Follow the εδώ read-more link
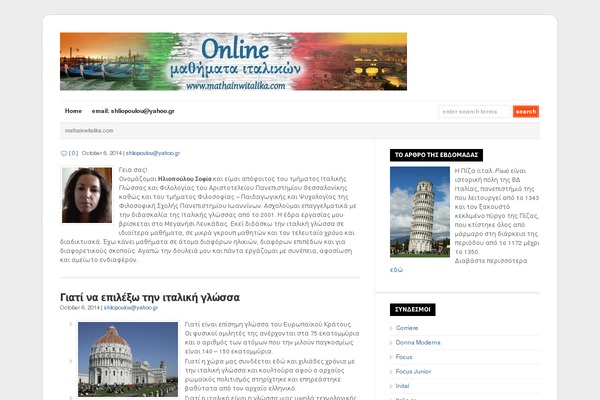Screen dimensions: 600x400 [x=396, y=270]
